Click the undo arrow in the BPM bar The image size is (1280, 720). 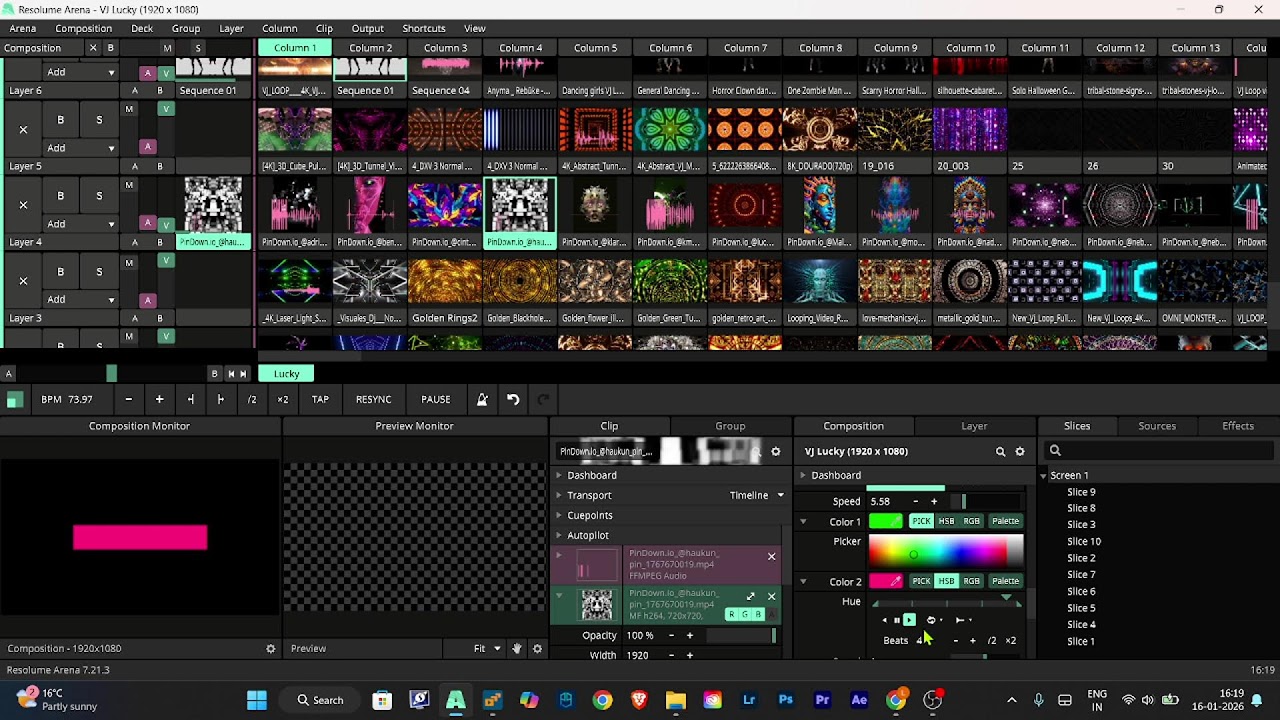(513, 399)
